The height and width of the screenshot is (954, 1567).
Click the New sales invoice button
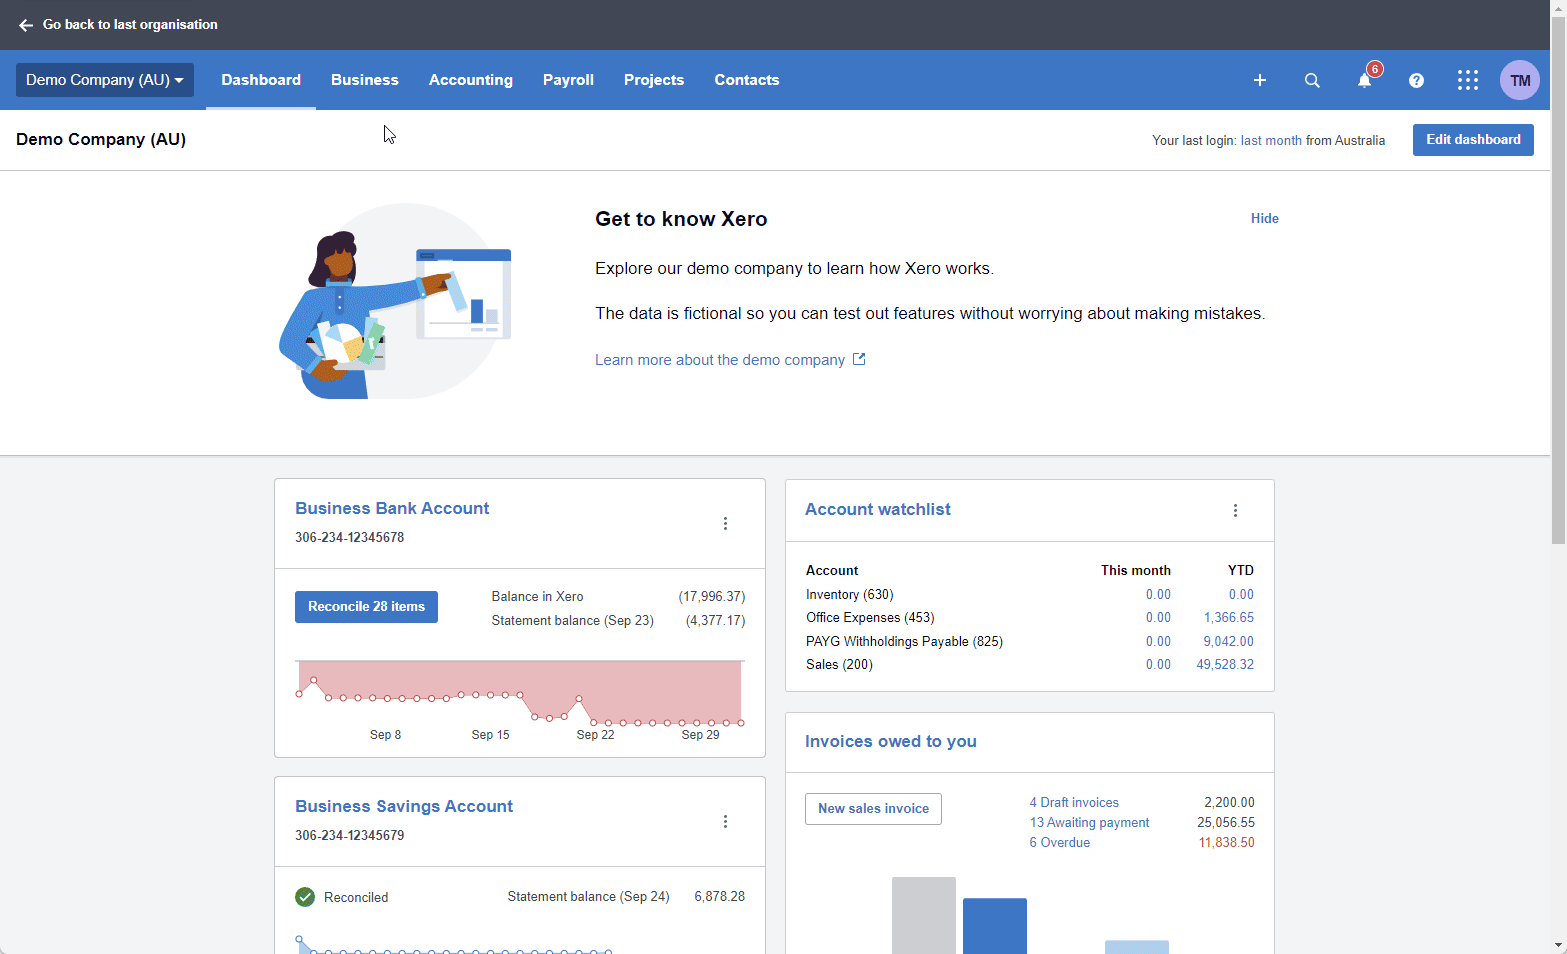872,808
